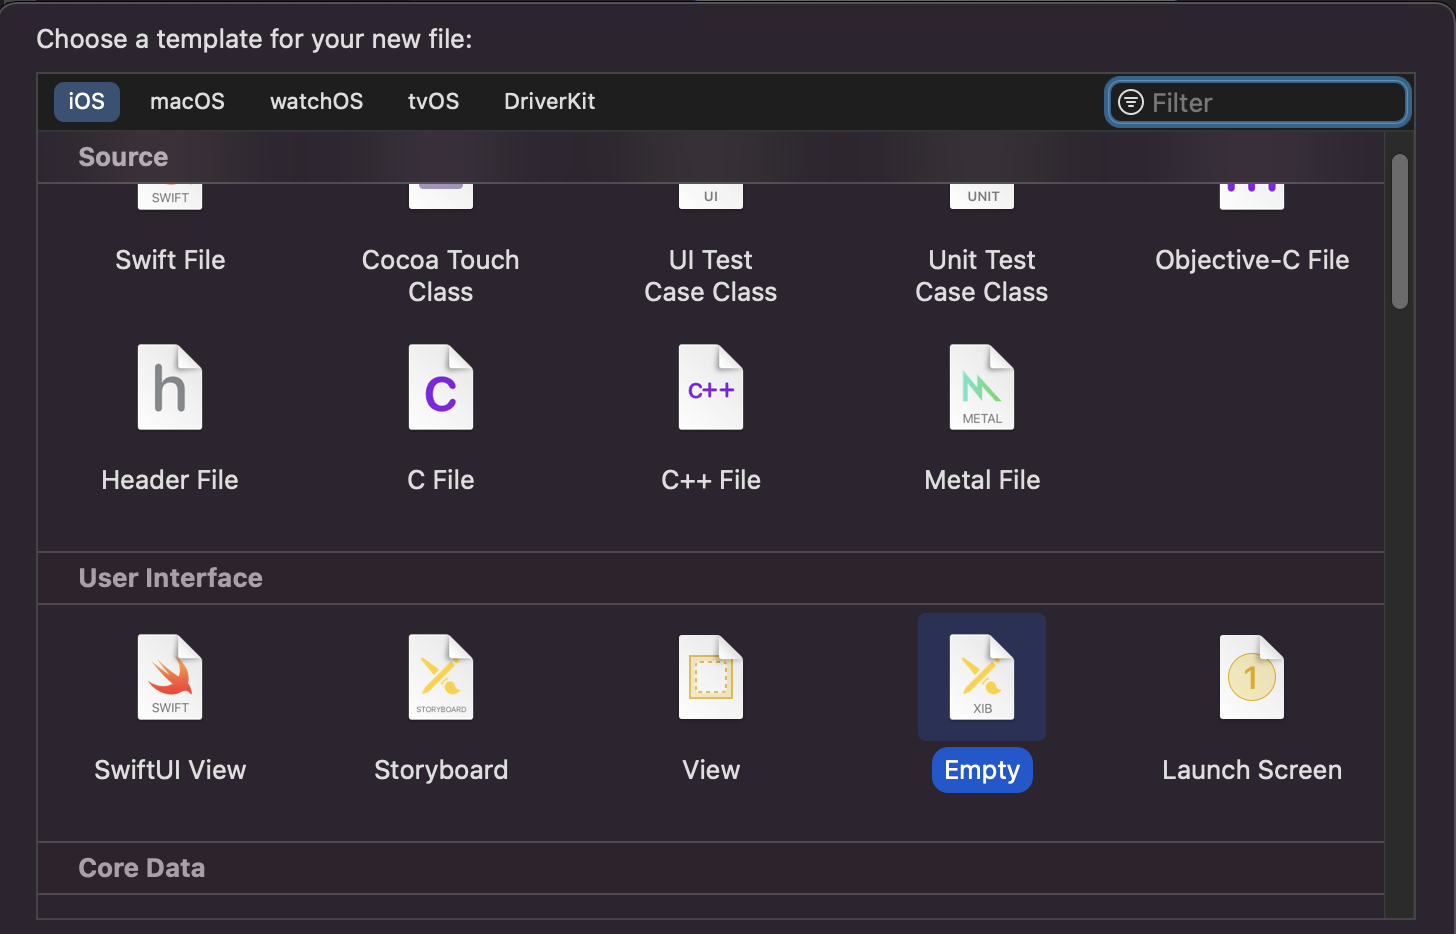Select the Empty XIB template icon
The width and height of the screenshot is (1456, 934).
click(x=982, y=677)
